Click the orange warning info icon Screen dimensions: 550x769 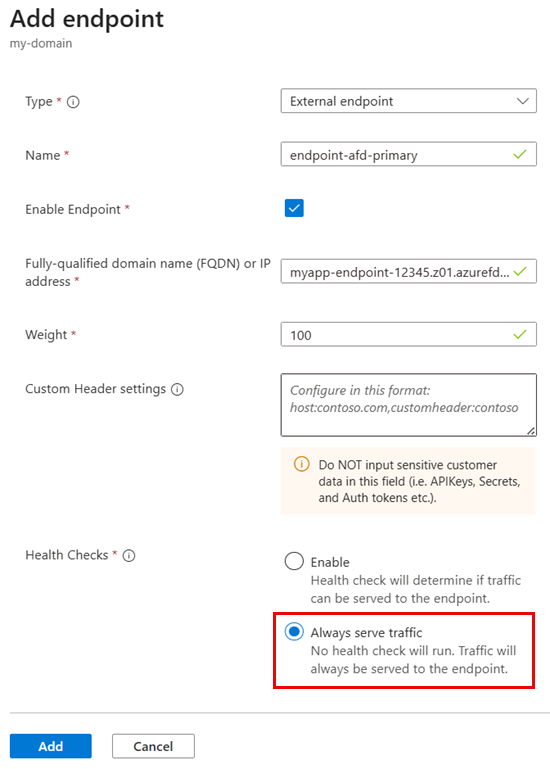[x=301, y=463]
